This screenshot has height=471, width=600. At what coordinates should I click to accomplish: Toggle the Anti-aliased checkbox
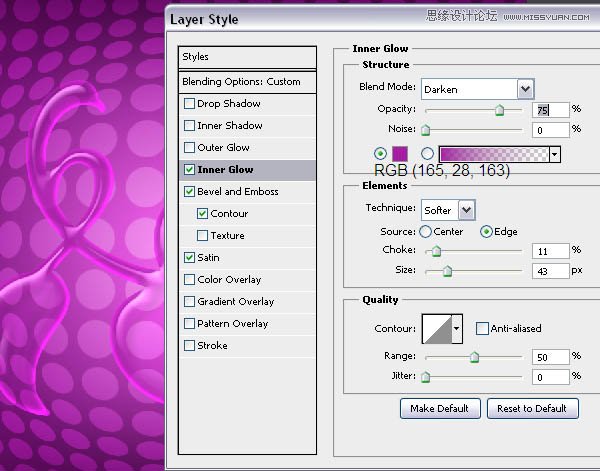point(482,328)
